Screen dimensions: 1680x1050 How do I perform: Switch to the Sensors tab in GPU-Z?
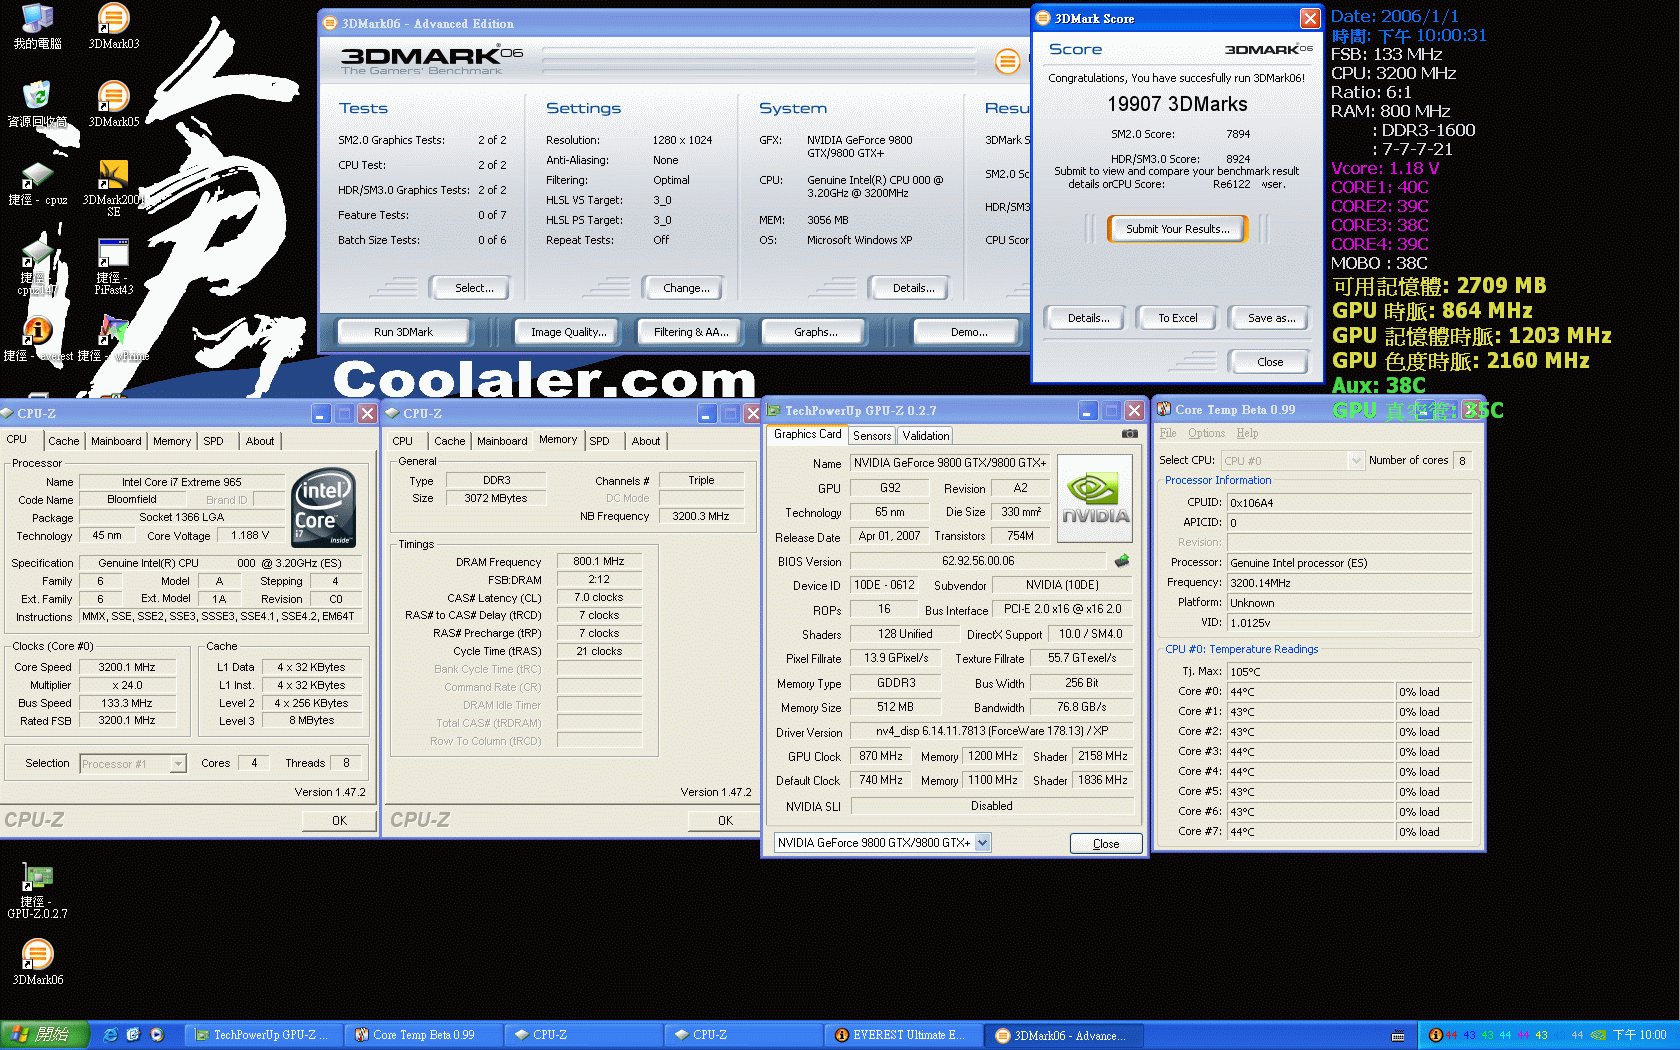[x=872, y=436]
